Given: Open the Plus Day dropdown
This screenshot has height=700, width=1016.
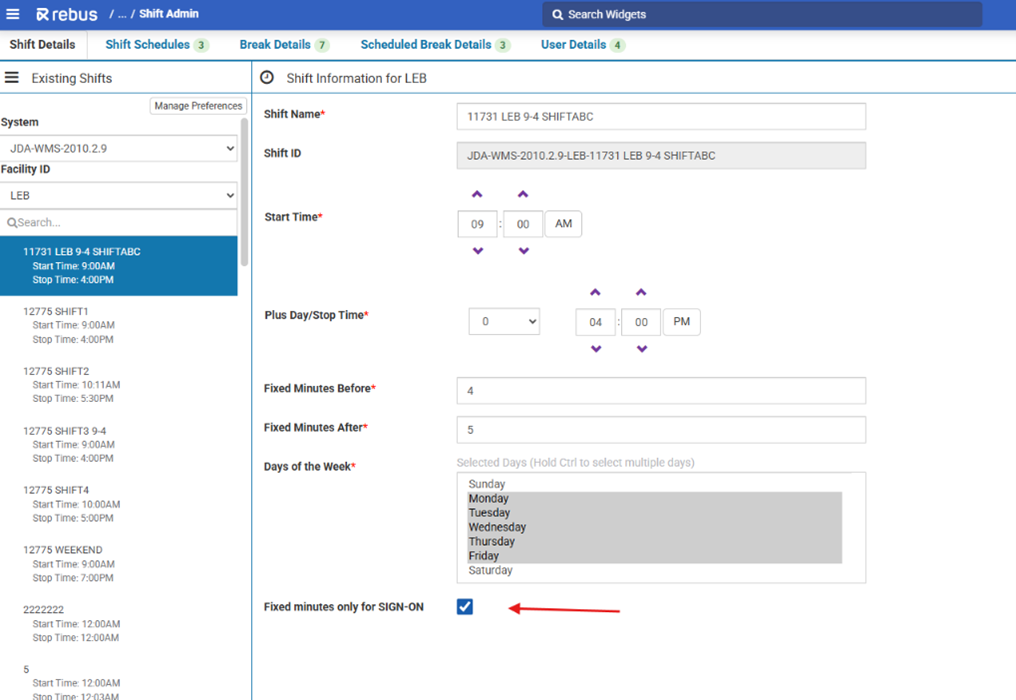Looking at the screenshot, I should pyautogui.click(x=504, y=322).
